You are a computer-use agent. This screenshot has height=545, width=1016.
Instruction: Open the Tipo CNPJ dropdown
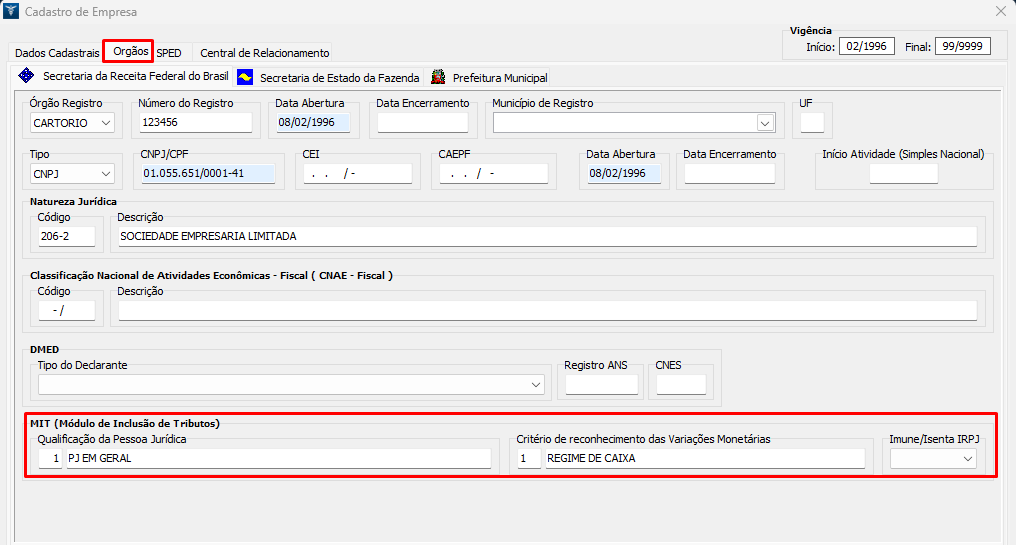pos(106,174)
